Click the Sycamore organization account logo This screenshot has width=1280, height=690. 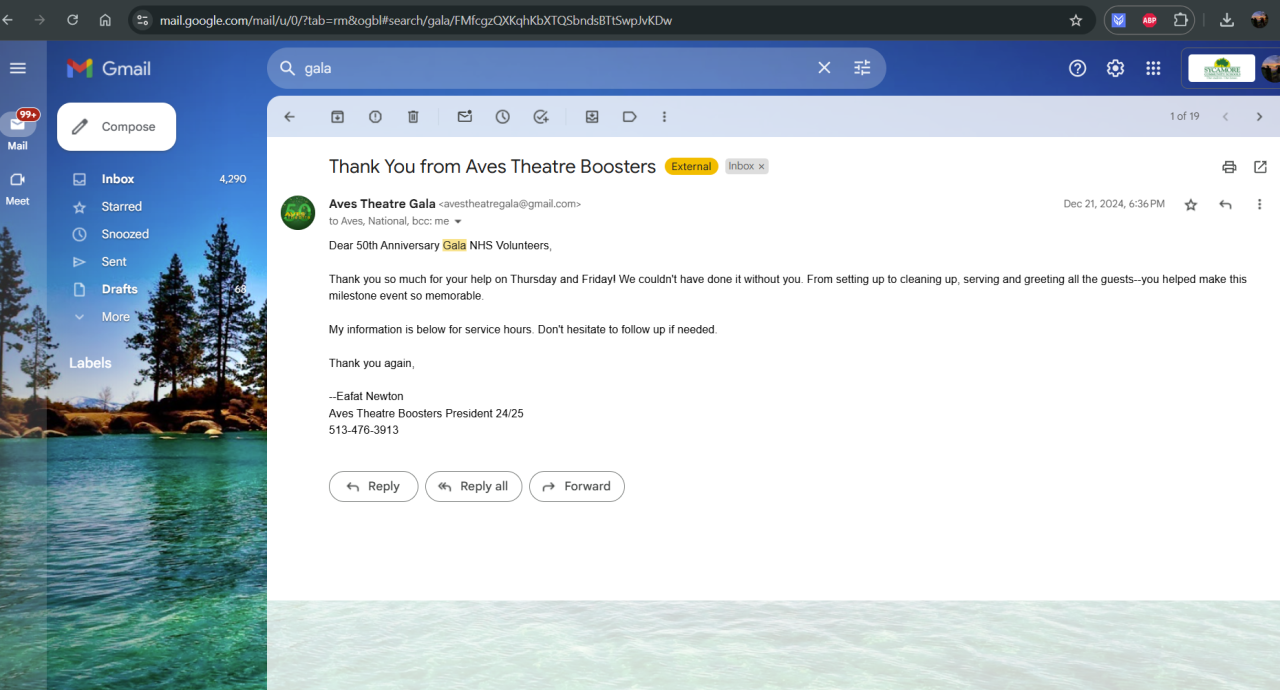tap(1221, 68)
